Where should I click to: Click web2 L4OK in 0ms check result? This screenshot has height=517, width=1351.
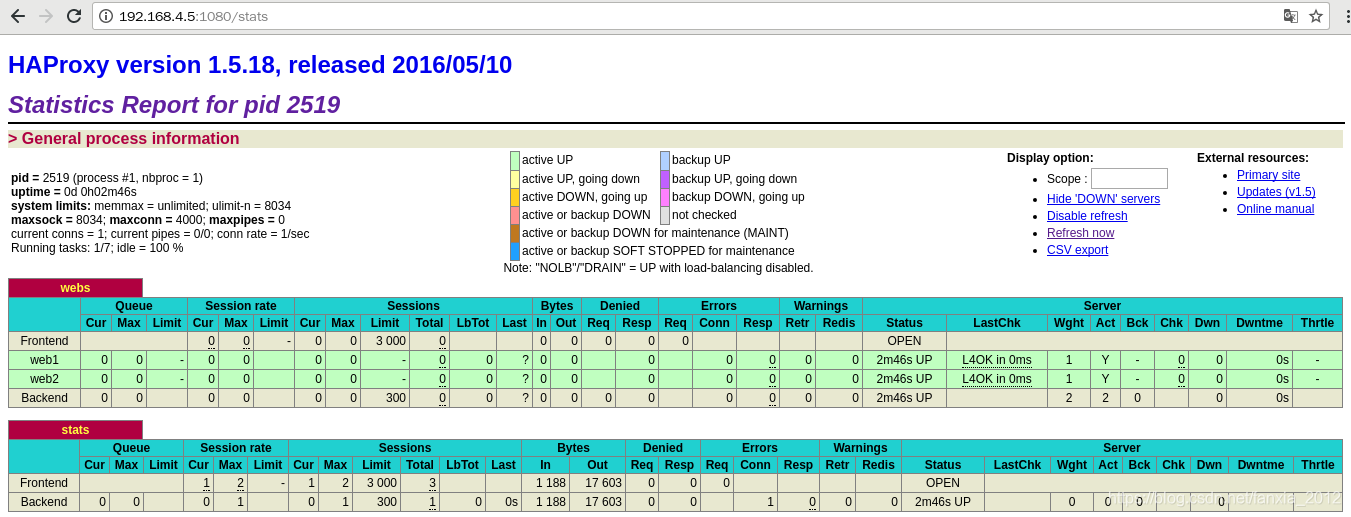click(x=997, y=379)
